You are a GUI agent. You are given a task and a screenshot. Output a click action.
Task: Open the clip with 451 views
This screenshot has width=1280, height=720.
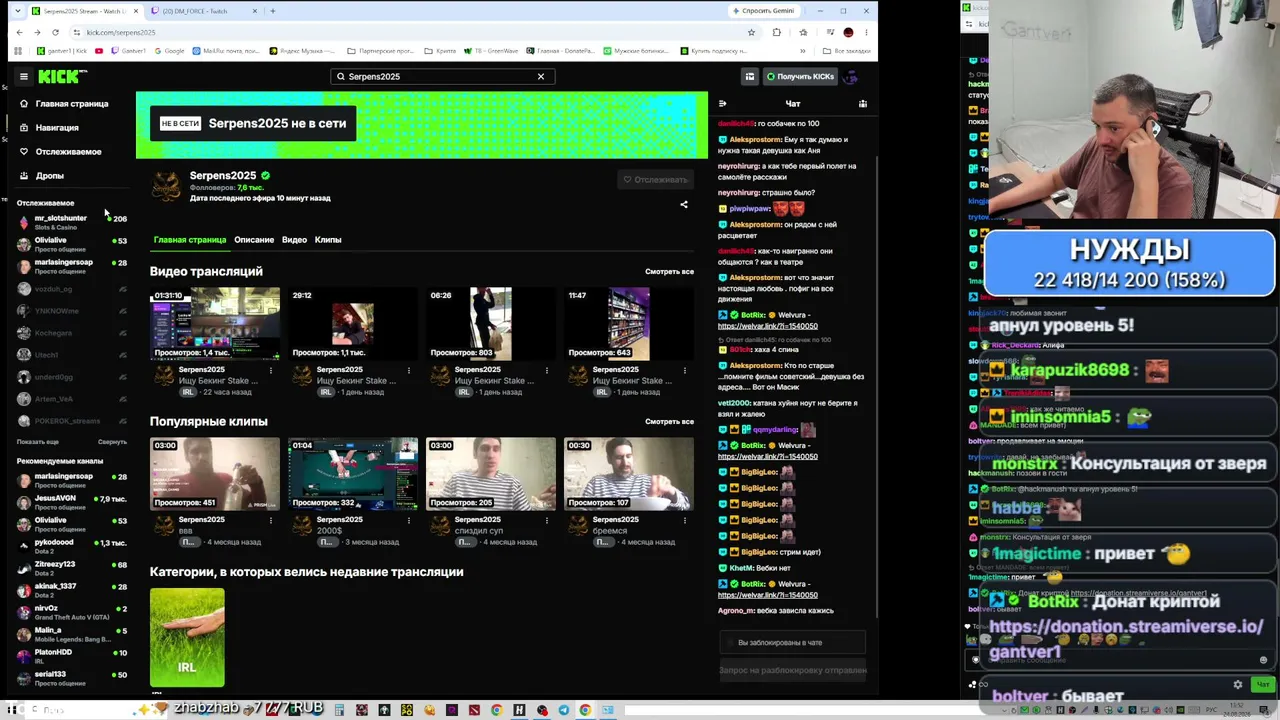[x=215, y=474]
